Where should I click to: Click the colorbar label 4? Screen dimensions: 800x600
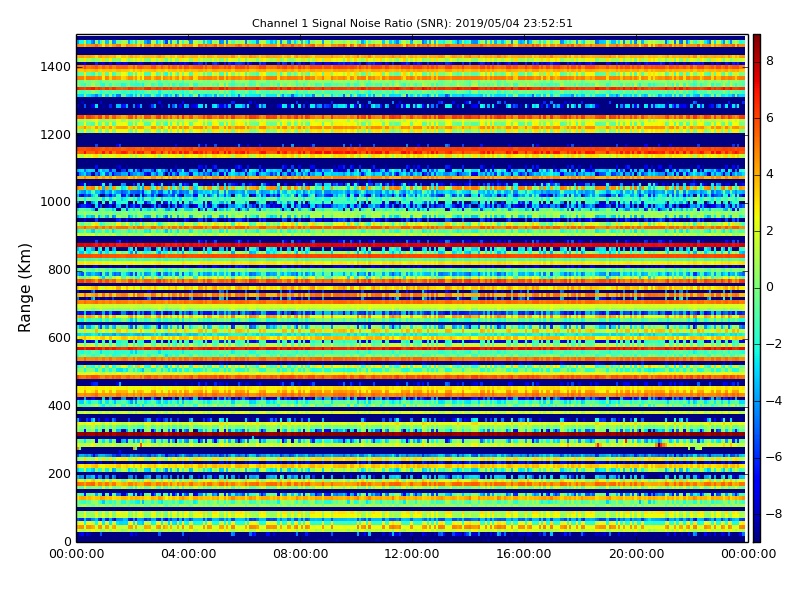(x=770, y=174)
